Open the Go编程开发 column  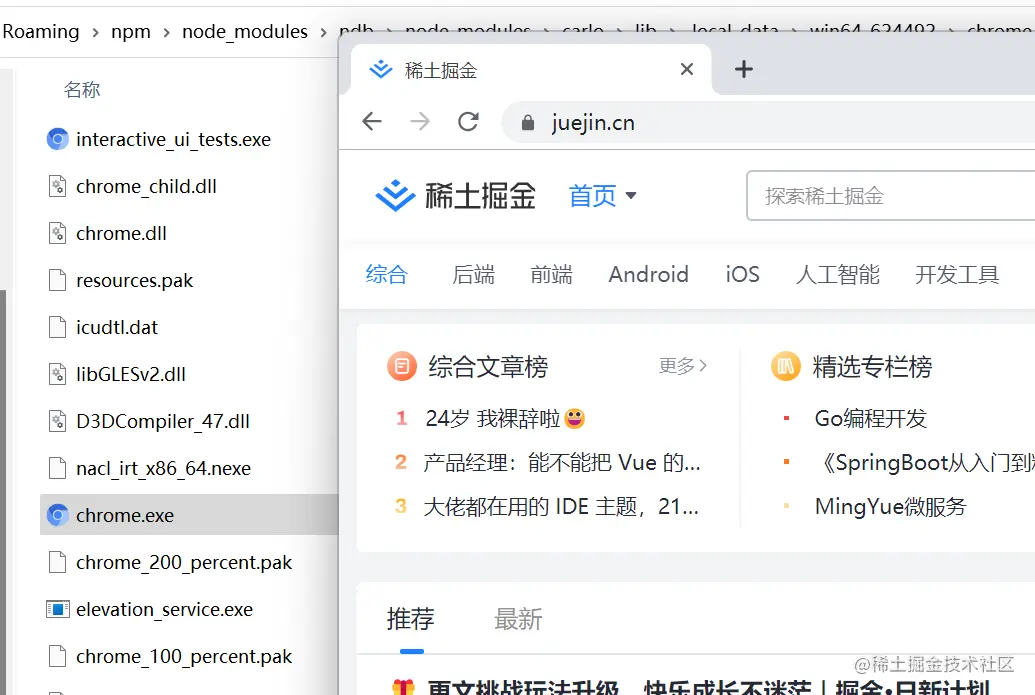[871, 418]
